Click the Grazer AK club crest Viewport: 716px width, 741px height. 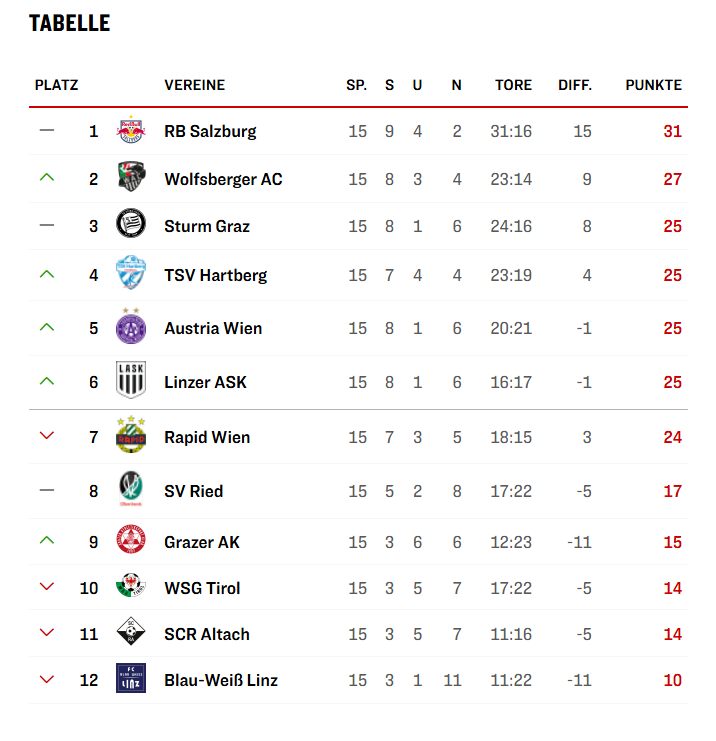(x=129, y=541)
